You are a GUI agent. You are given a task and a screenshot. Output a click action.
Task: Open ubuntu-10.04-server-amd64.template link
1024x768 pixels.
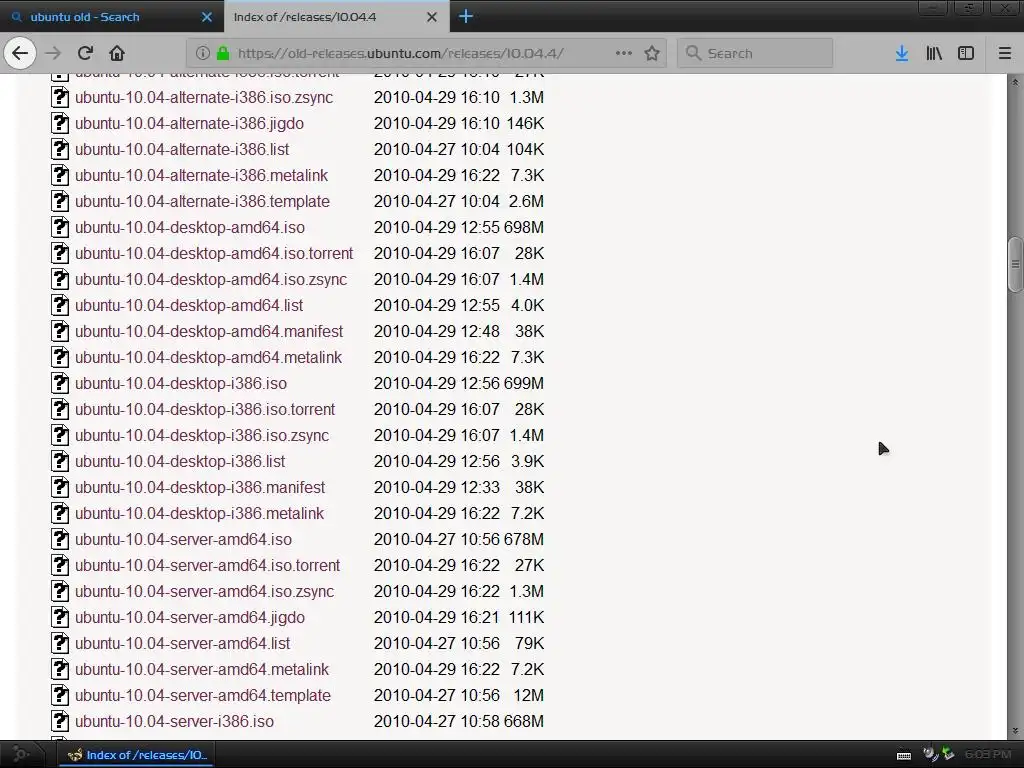[x=203, y=696]
